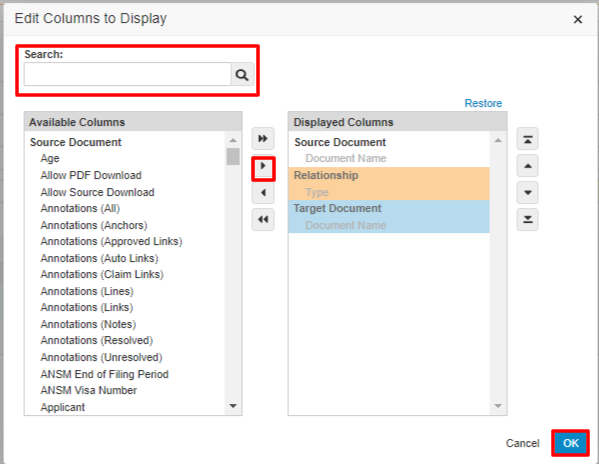This screenshot has height=464, width=599.
Task: Move selected column down one position
Action: 528,192
